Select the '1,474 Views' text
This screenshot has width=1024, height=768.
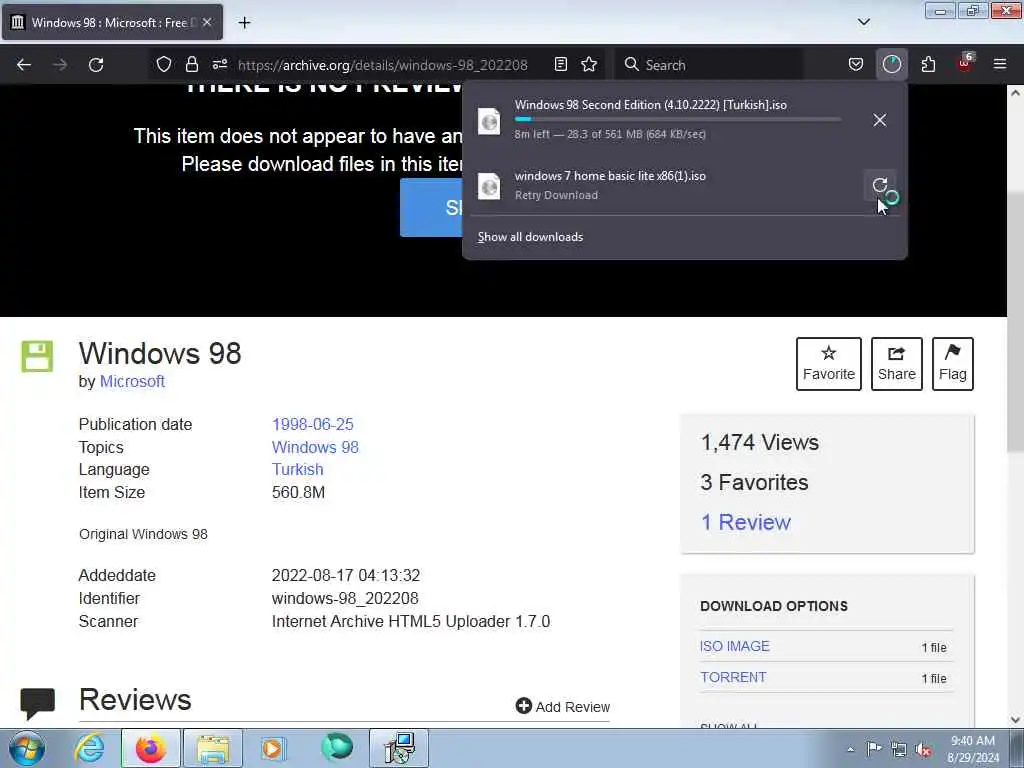760,442
